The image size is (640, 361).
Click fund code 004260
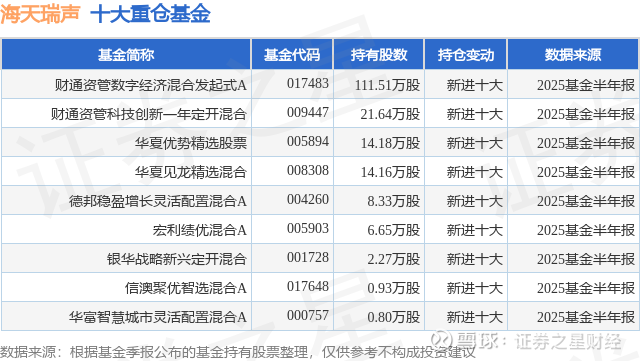tap(308, 199)
